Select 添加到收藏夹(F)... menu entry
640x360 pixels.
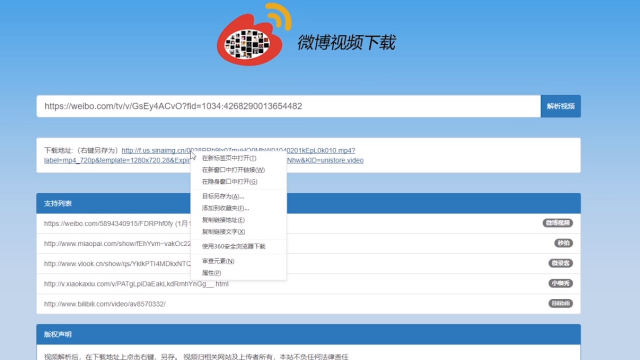pyautogui.click(x=238, y=208)
